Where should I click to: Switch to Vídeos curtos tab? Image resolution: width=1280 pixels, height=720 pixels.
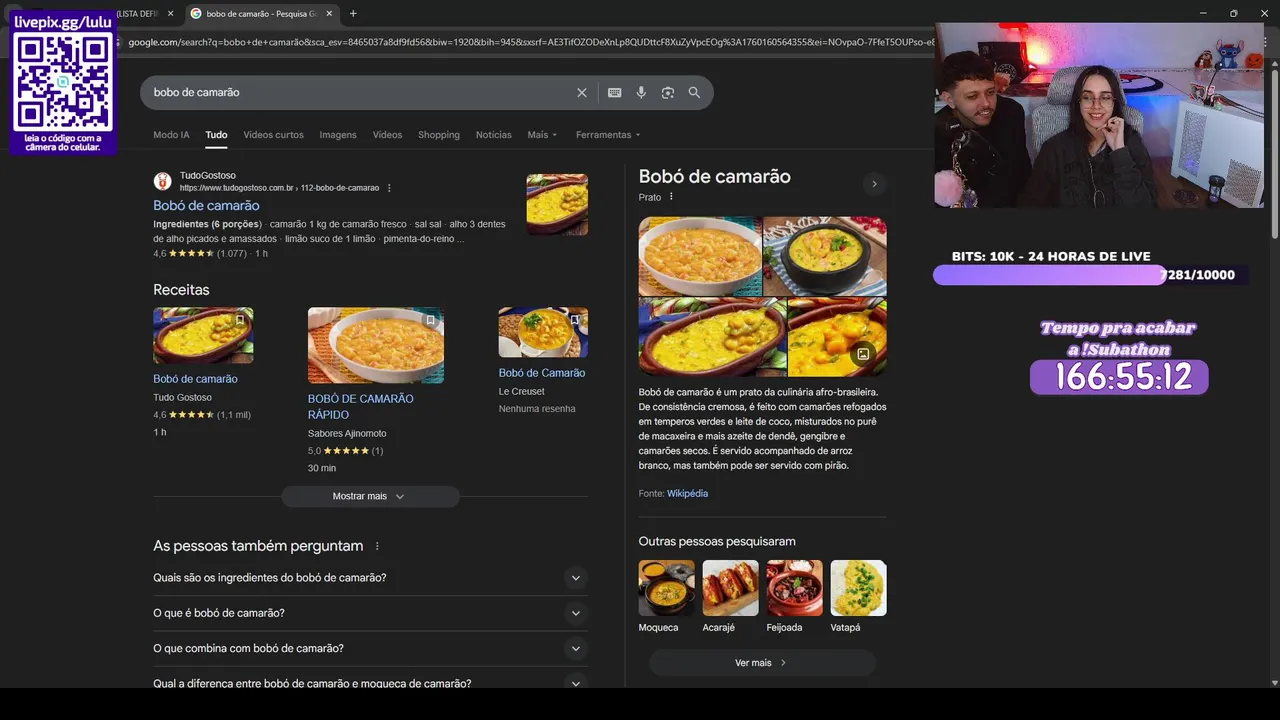coord(273,135)
